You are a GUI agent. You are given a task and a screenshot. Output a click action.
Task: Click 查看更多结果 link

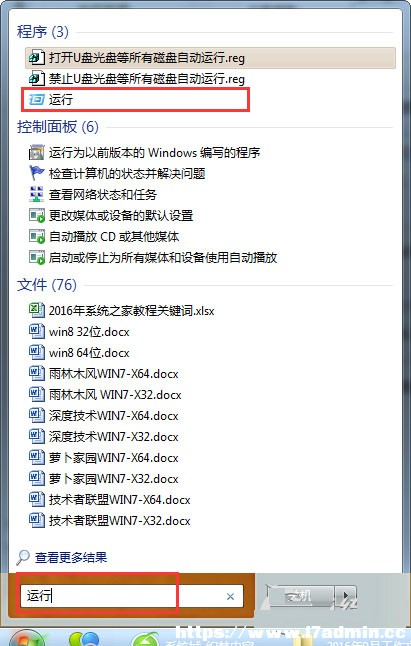tap(71, 557)
